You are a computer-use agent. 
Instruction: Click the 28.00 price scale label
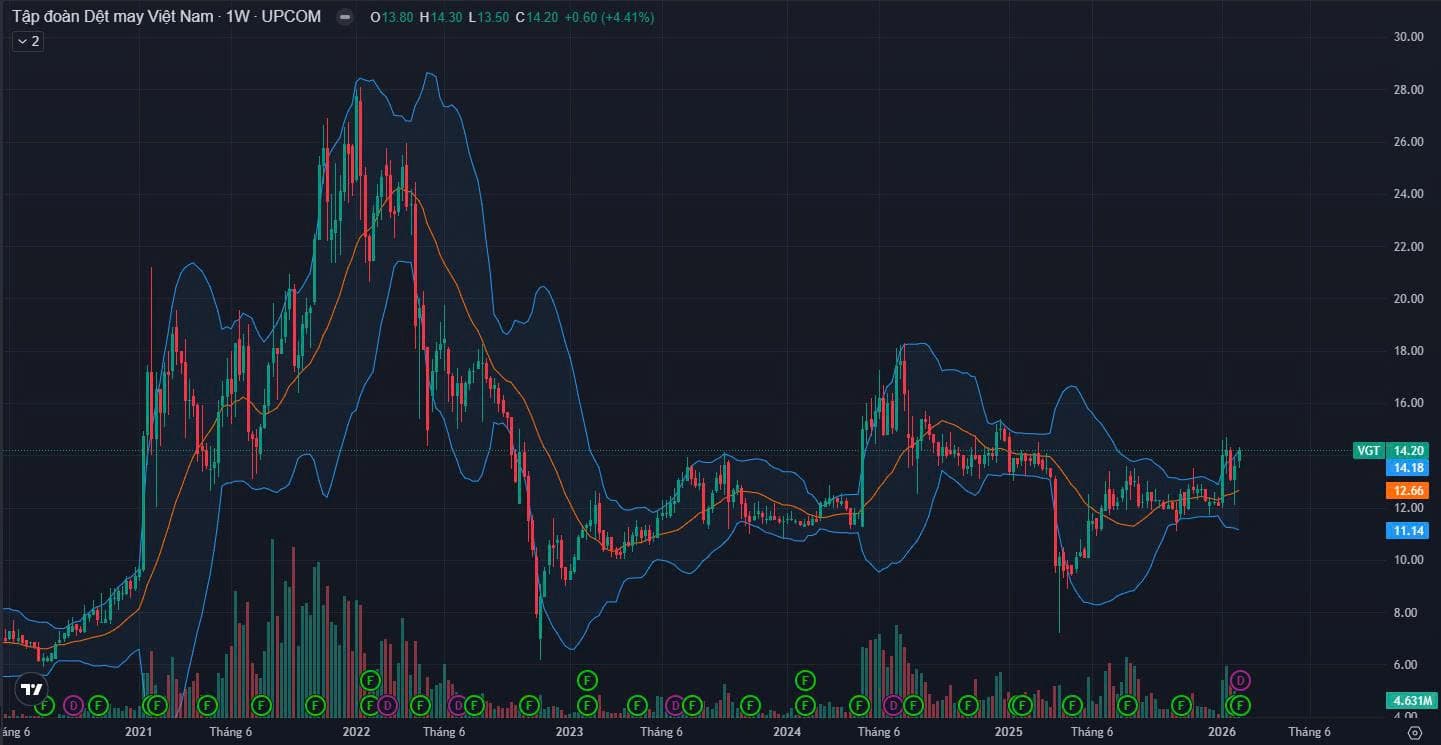(x=1408, y=90)
